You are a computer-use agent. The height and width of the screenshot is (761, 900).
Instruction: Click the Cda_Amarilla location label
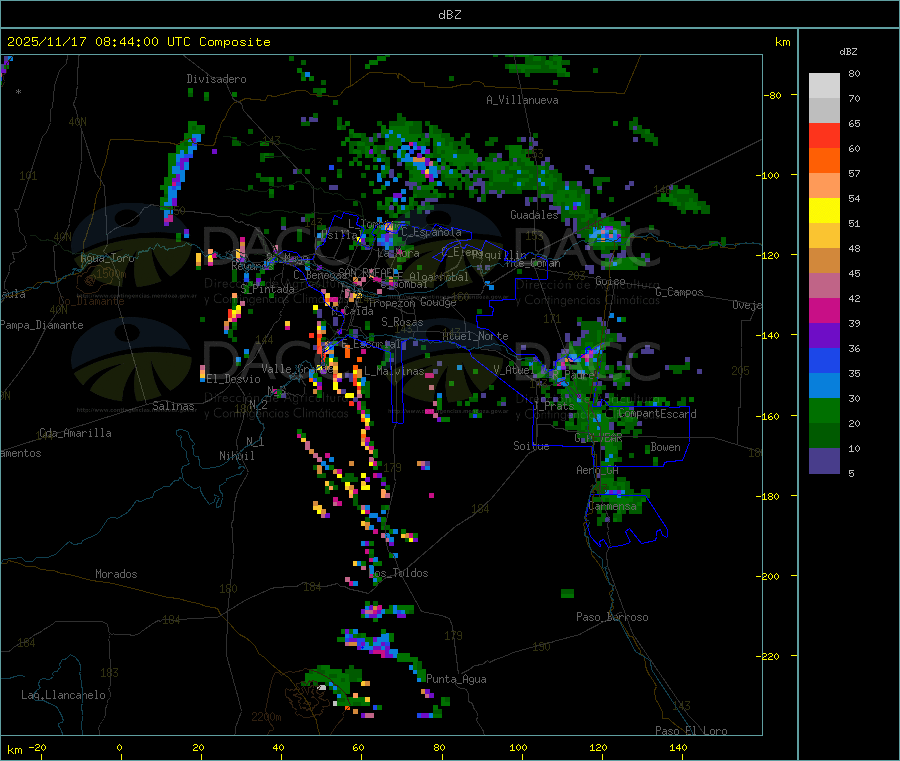pos(75,433)
